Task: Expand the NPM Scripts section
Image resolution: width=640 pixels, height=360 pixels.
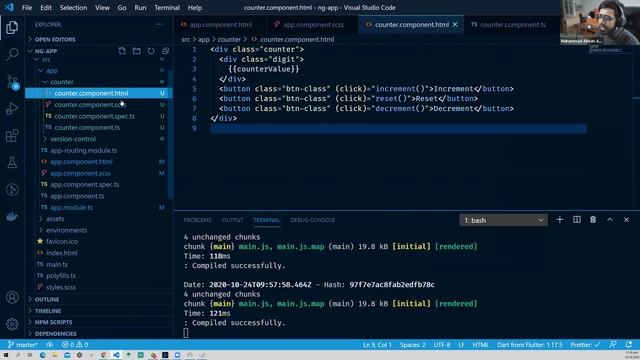Action: click(x=53, y=322)
